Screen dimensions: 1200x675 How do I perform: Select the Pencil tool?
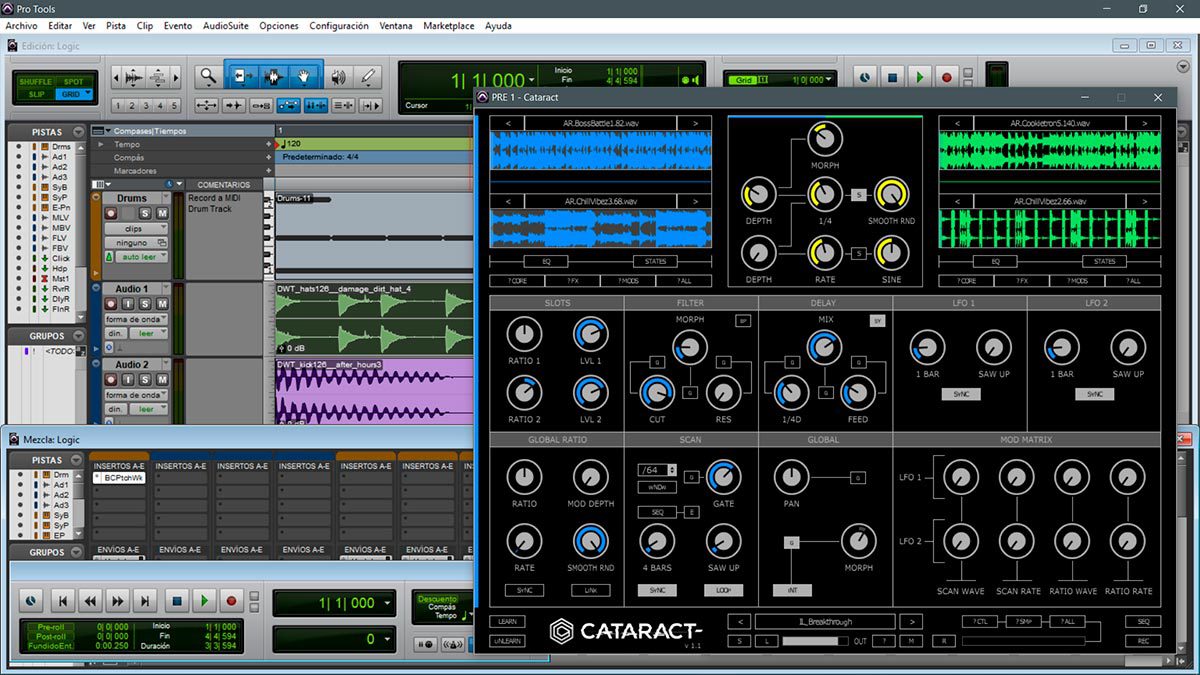368,76
